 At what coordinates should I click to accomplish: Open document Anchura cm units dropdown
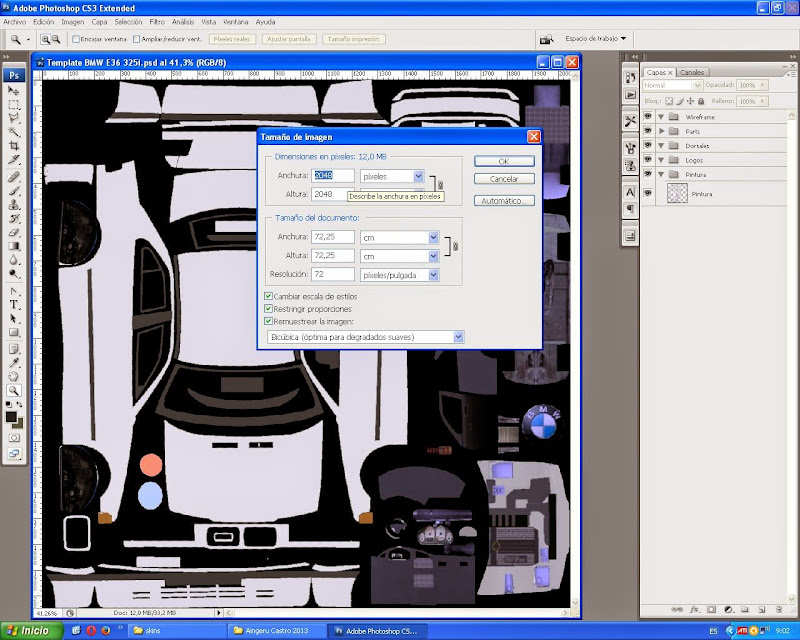point(433,237)
